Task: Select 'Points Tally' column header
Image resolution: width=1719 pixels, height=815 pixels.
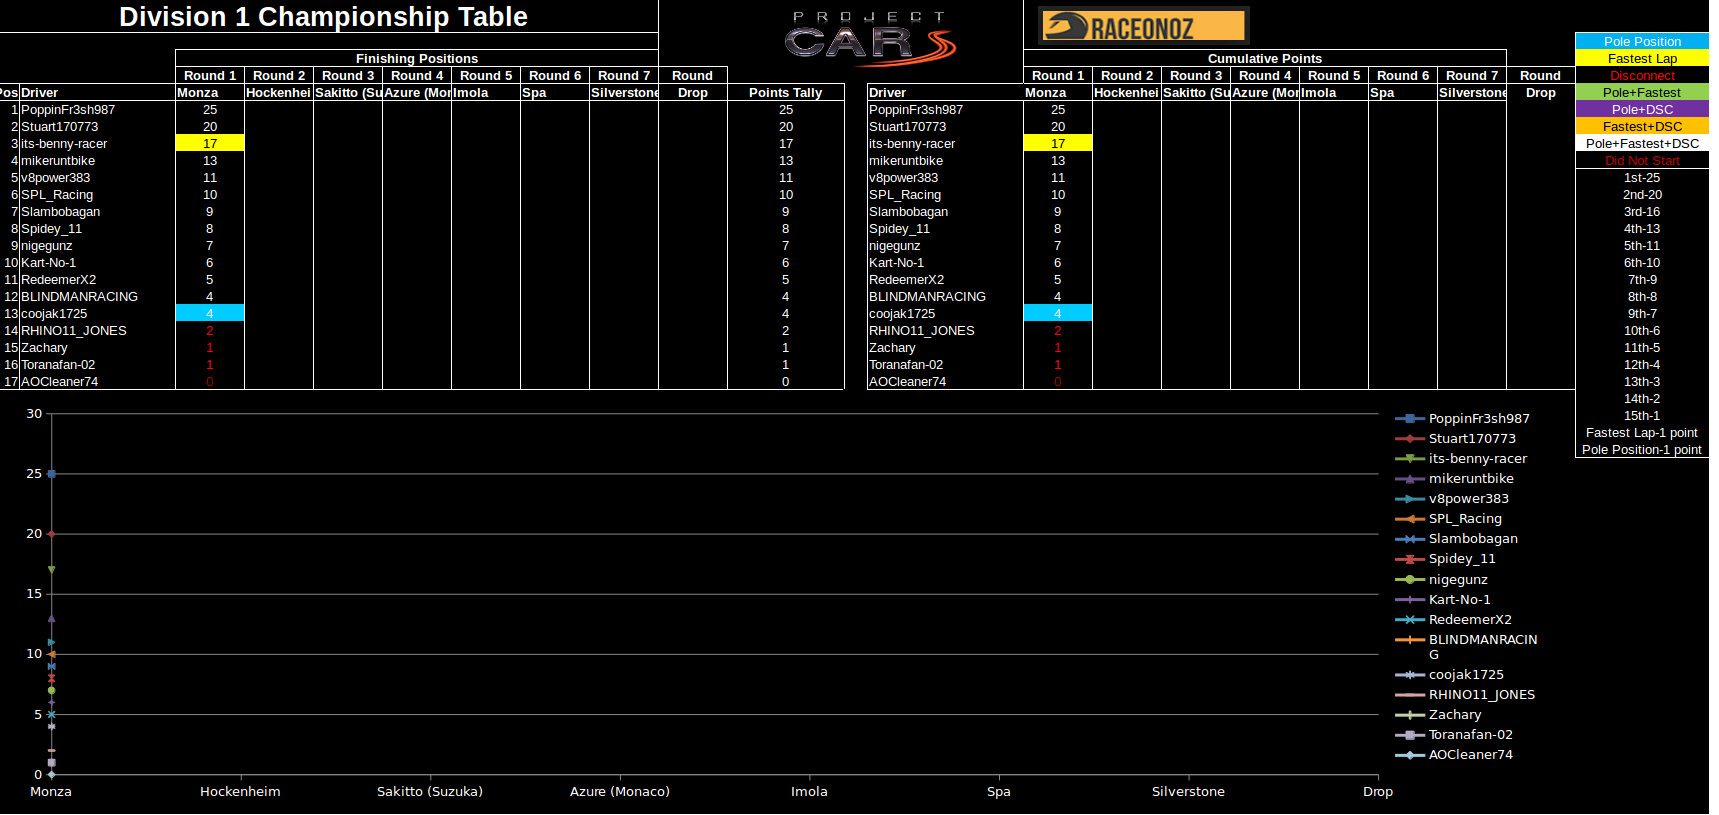Action: [786, 92]
